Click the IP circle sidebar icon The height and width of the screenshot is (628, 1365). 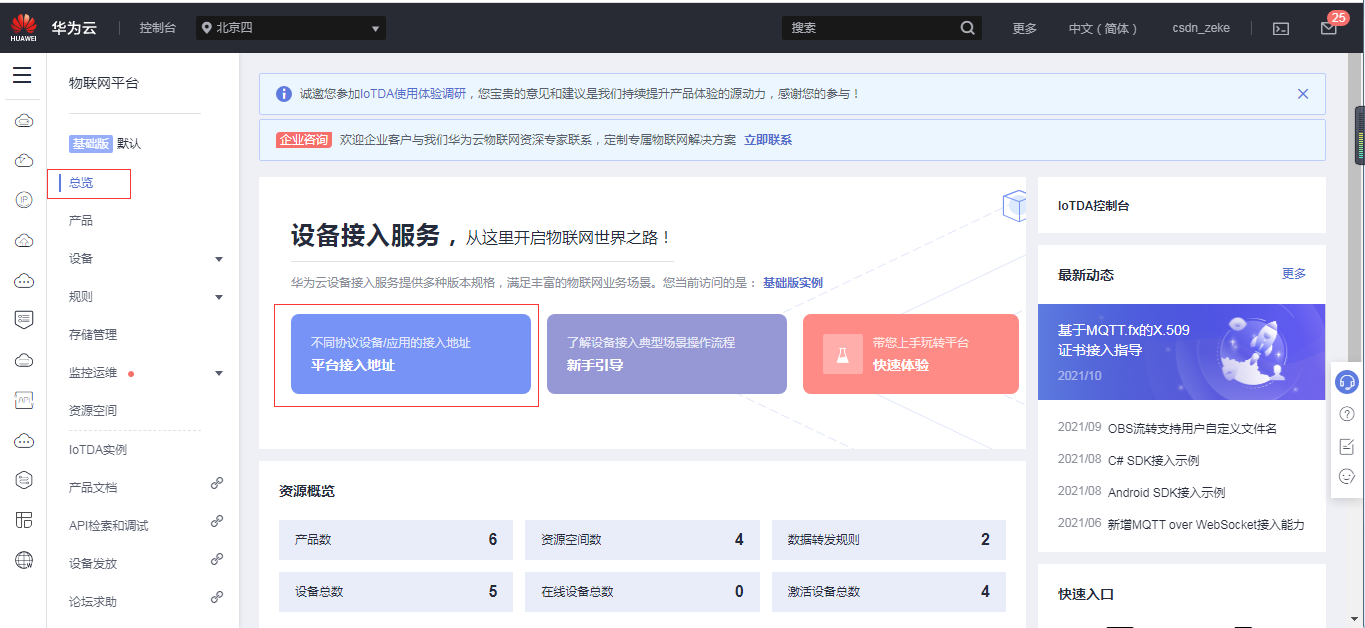[24, 200]
